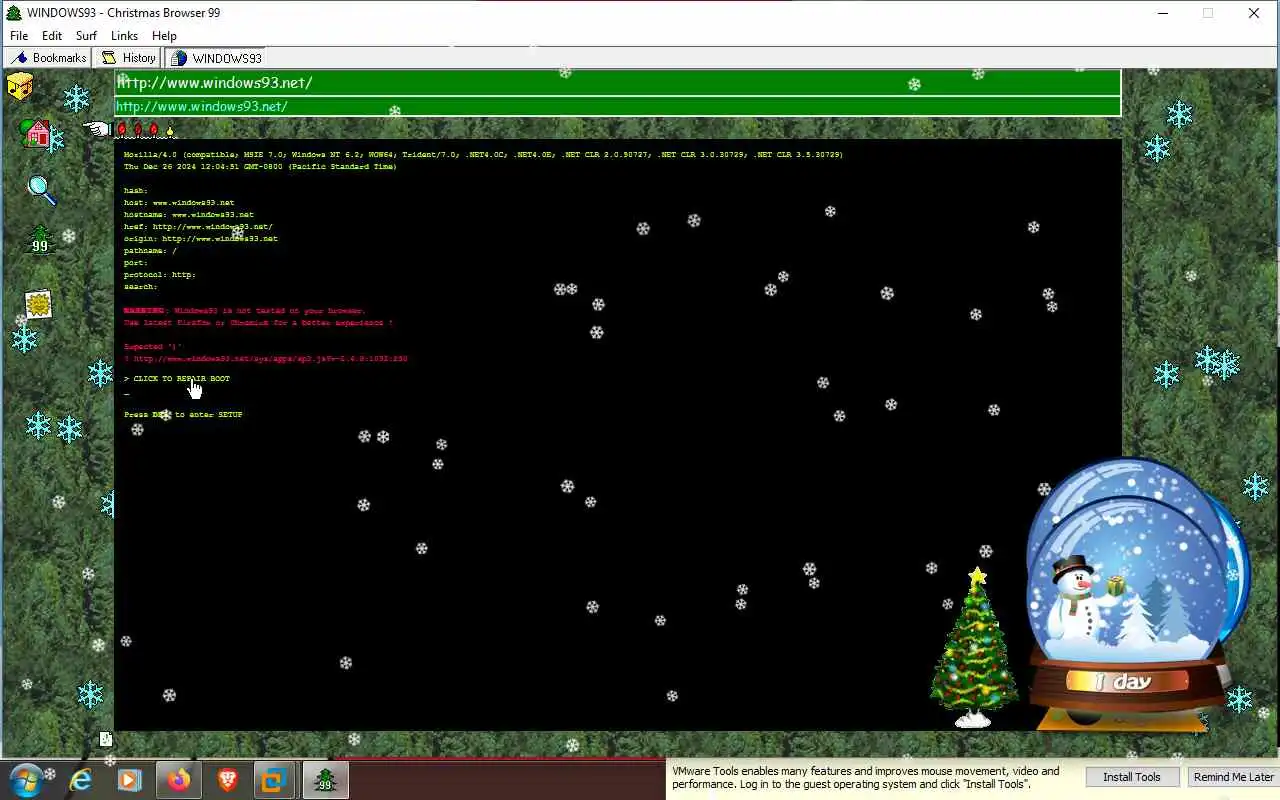Viewport: 1280px width, 800px height.
Task: Click the sun picture sidebar icon
Action: point(38,303)
